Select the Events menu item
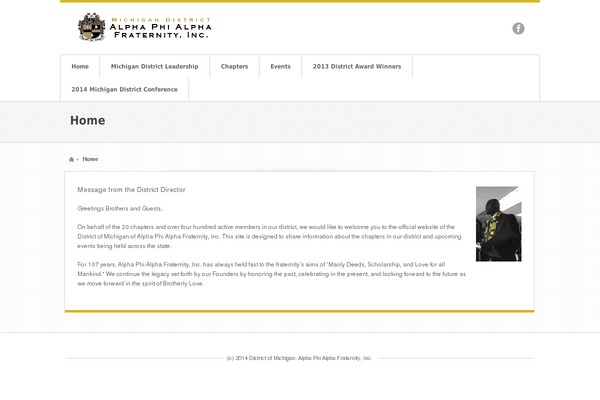The width and height of the screenshot is (600, 400). click(x=280, y=66)
